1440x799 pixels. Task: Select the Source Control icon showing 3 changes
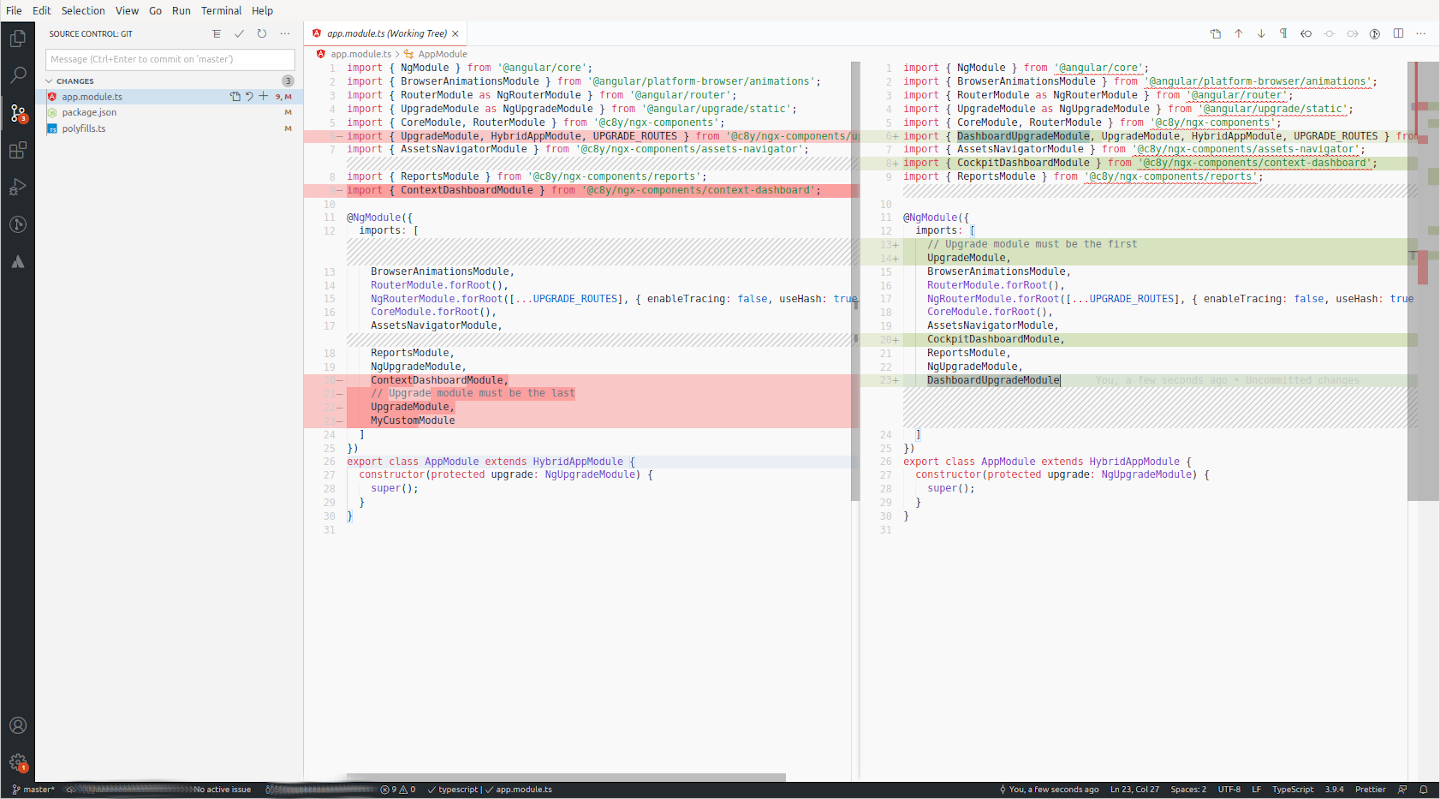17,112
